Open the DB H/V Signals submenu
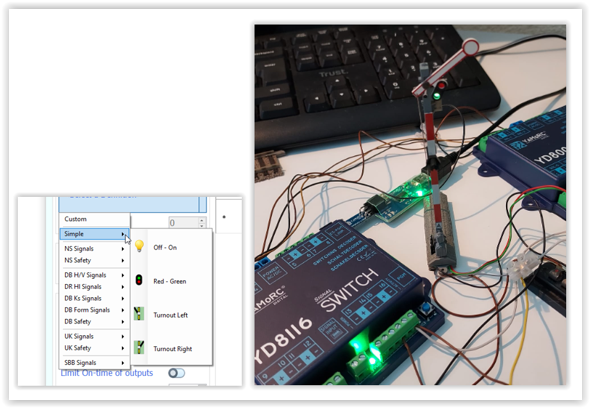The image size is (590, 408). (94, 275)
